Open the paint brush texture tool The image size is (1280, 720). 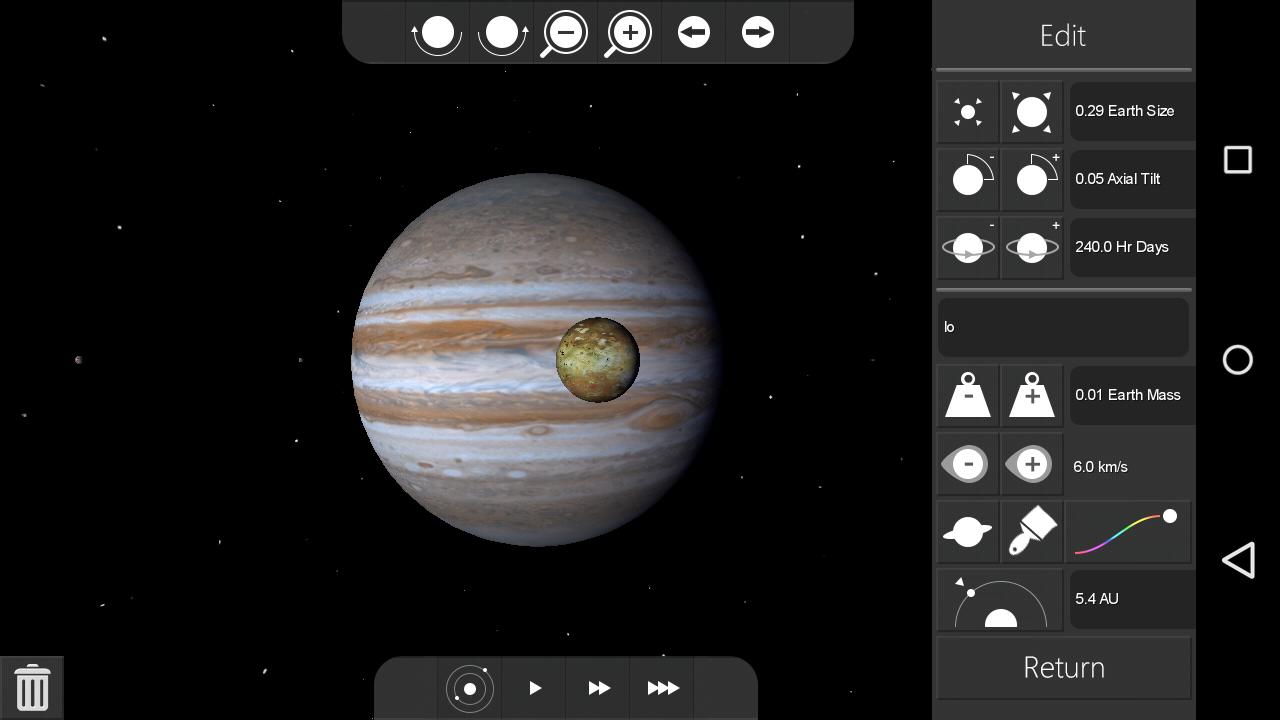pyautogui.click(x=1032, y=532)
